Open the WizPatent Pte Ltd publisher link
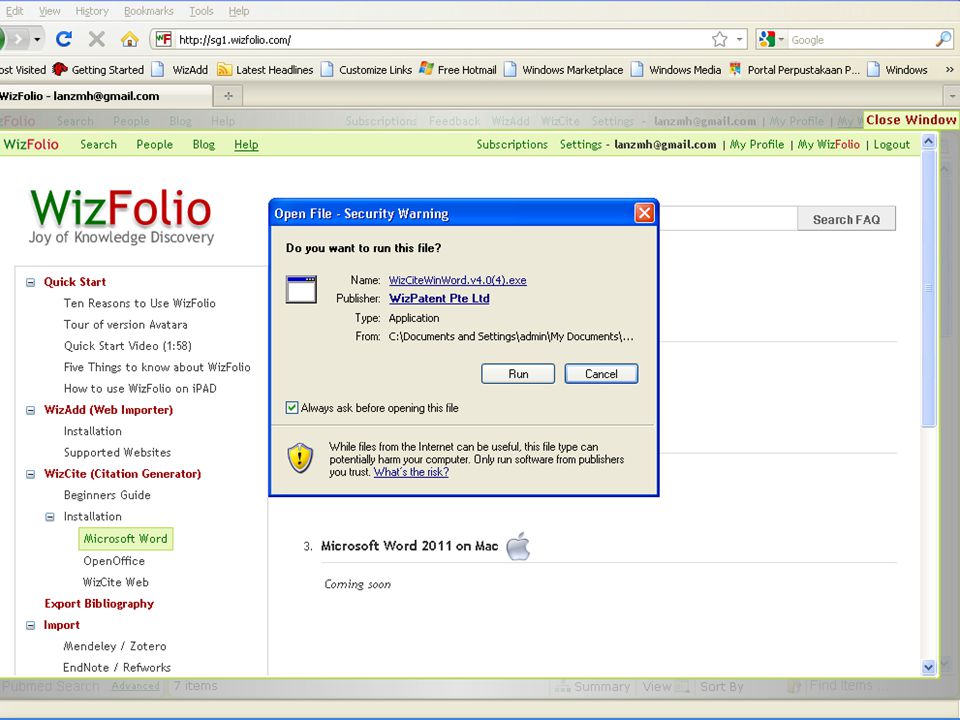 (439, 298)
